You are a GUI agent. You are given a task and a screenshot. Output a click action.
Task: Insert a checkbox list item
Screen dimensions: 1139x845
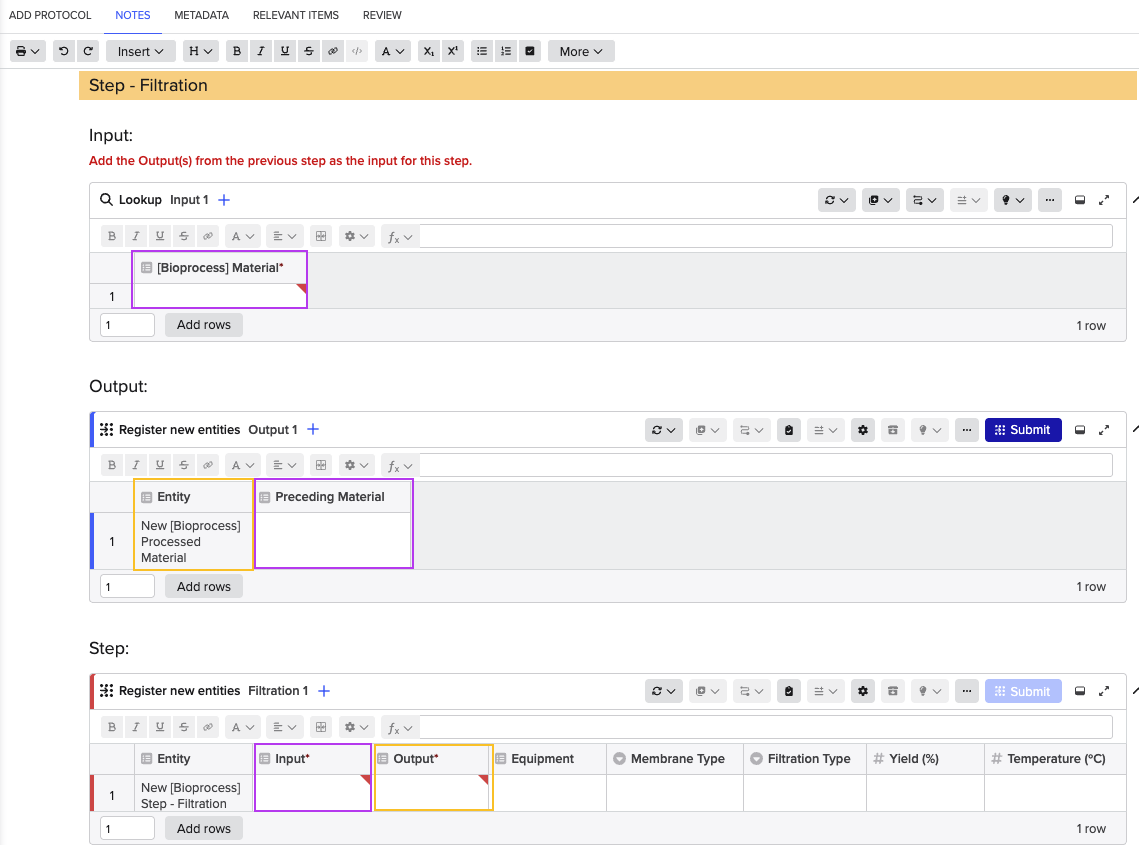530,51
